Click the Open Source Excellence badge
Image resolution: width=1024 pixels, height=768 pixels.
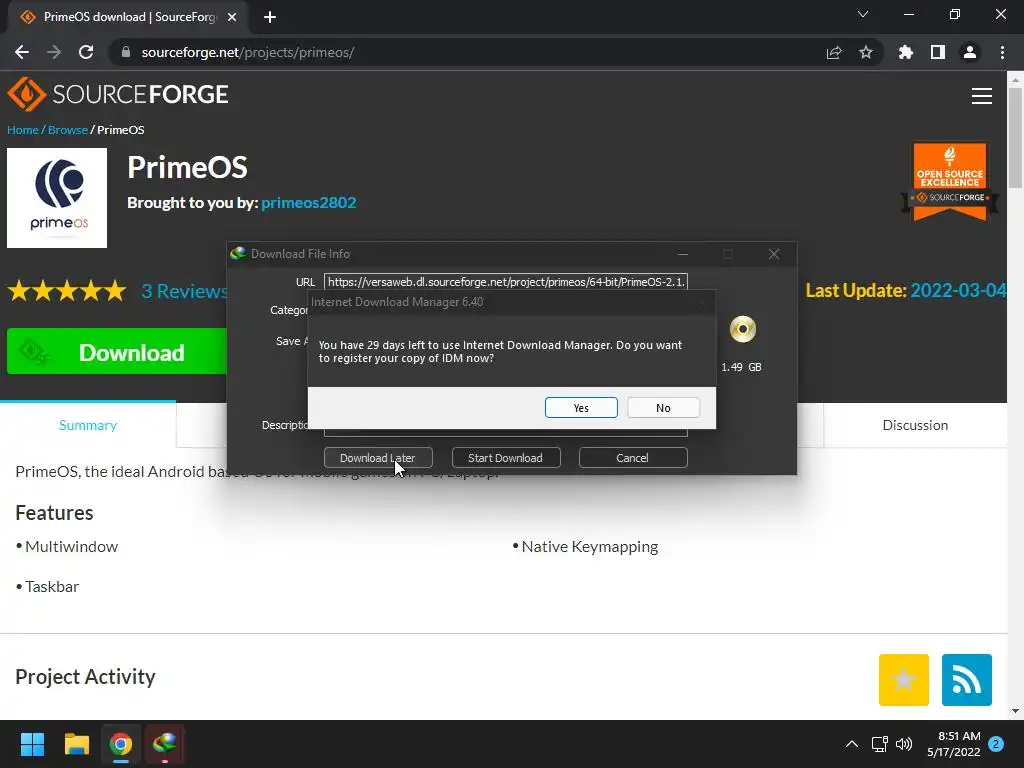(950, 182)
